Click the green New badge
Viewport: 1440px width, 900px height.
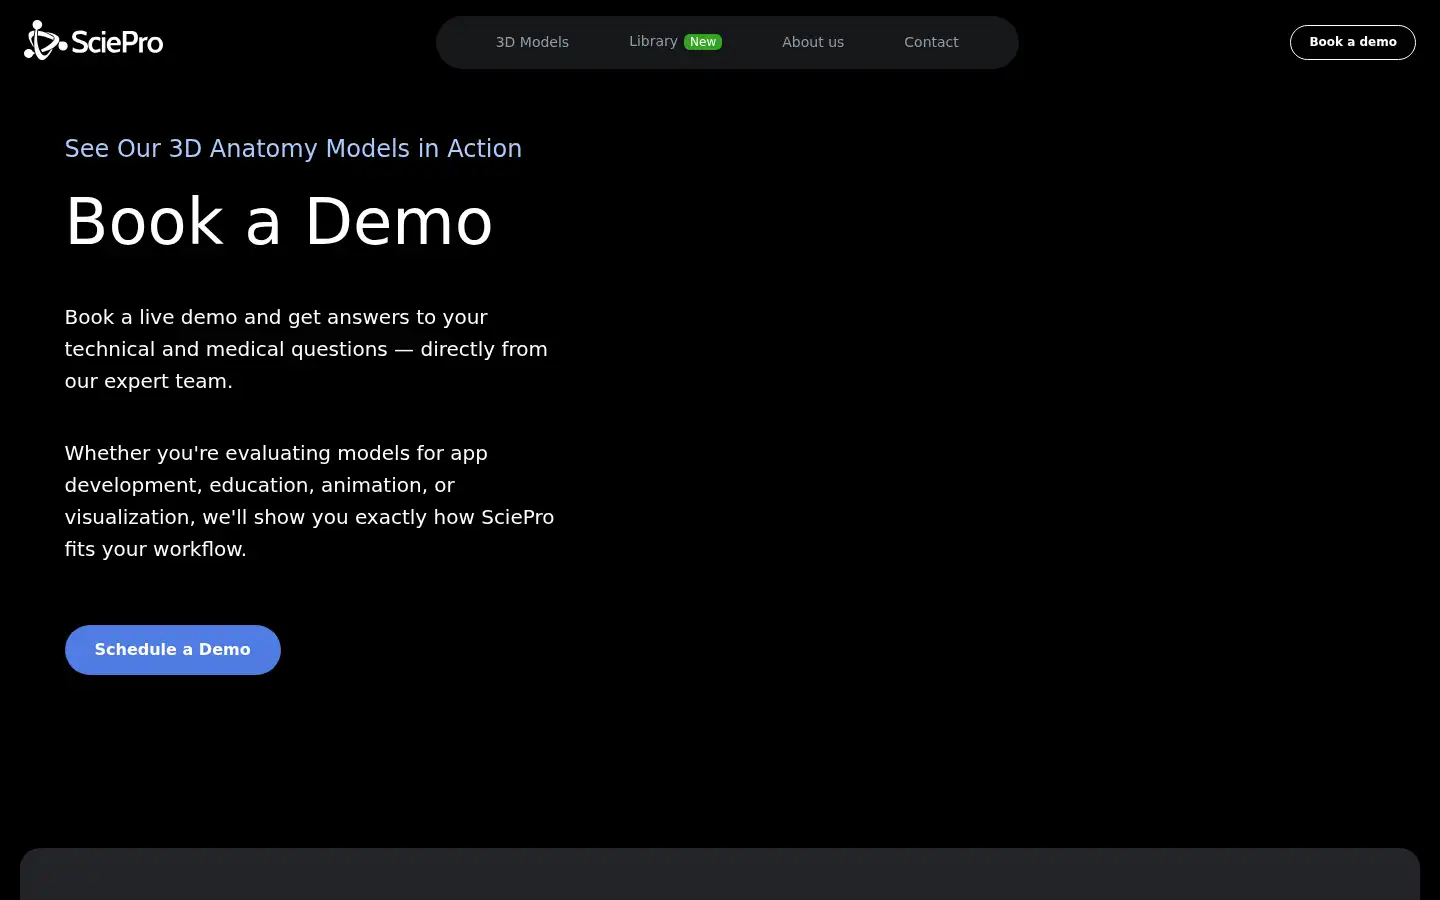point(703,42)
